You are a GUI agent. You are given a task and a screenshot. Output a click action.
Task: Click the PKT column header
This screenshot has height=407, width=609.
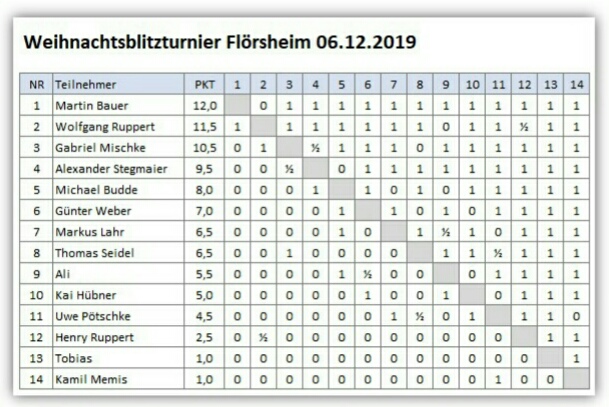[x=204, y=84]
